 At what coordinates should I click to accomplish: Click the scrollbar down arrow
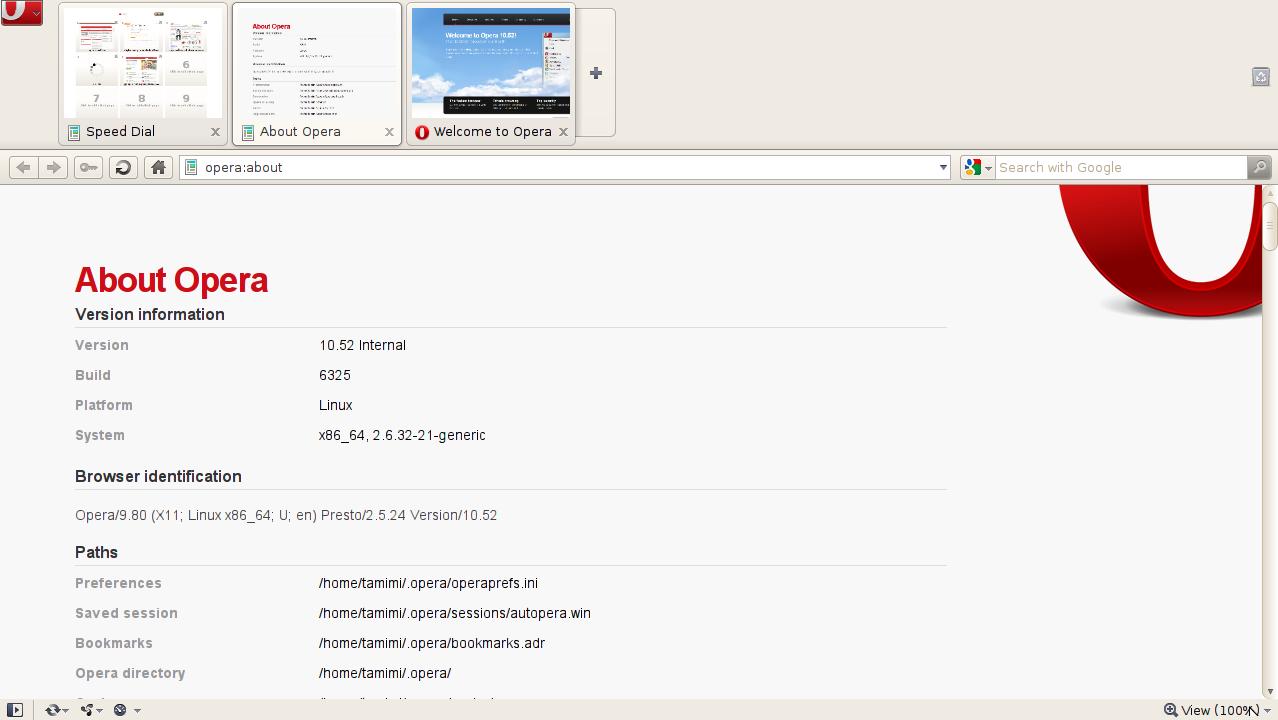point(1270,691)
